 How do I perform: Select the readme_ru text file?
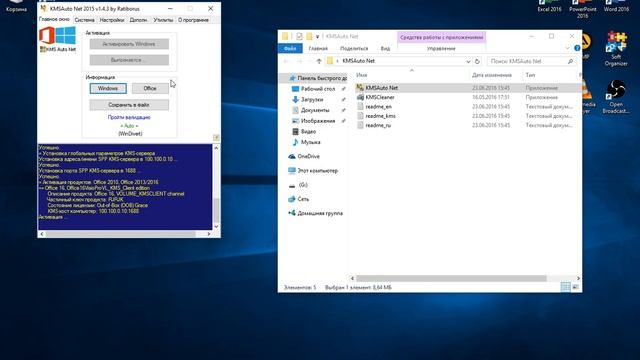[x=378, y=125]
